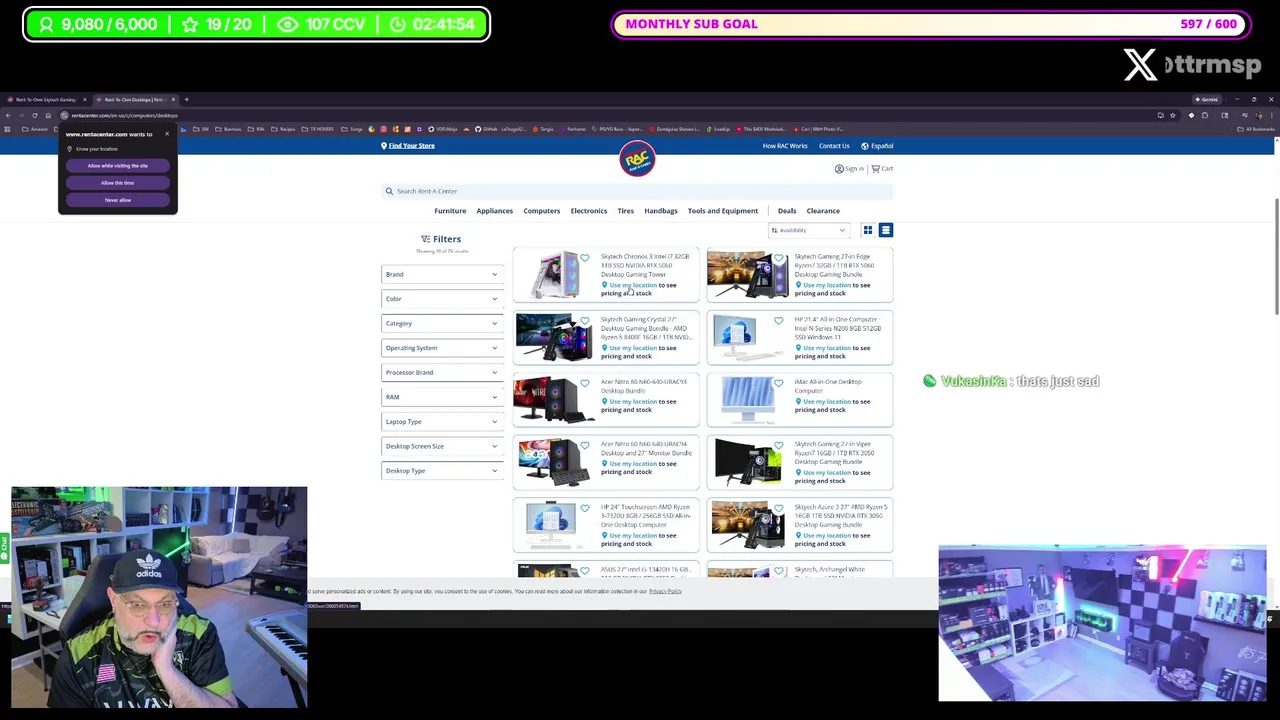Switch to the Rent-To-Own Skytech Gaming tab
The image size is (1280, 720).
click(x=45, y=100)
